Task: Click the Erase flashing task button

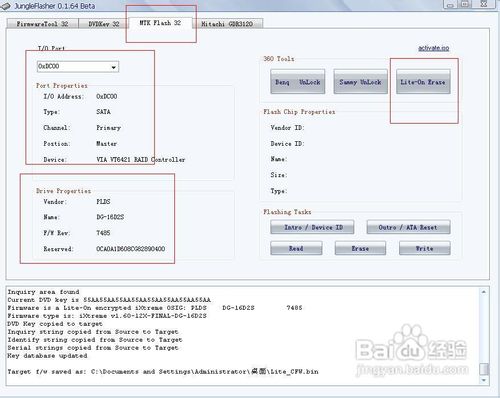Action: click(360, 248)
